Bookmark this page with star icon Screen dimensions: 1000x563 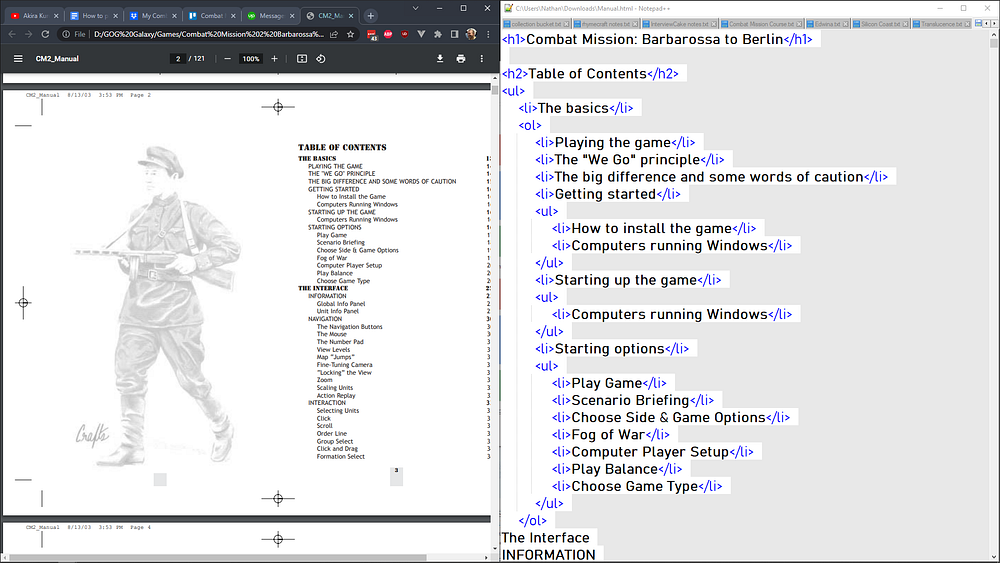pyautogui.click(x=350, y=34)
